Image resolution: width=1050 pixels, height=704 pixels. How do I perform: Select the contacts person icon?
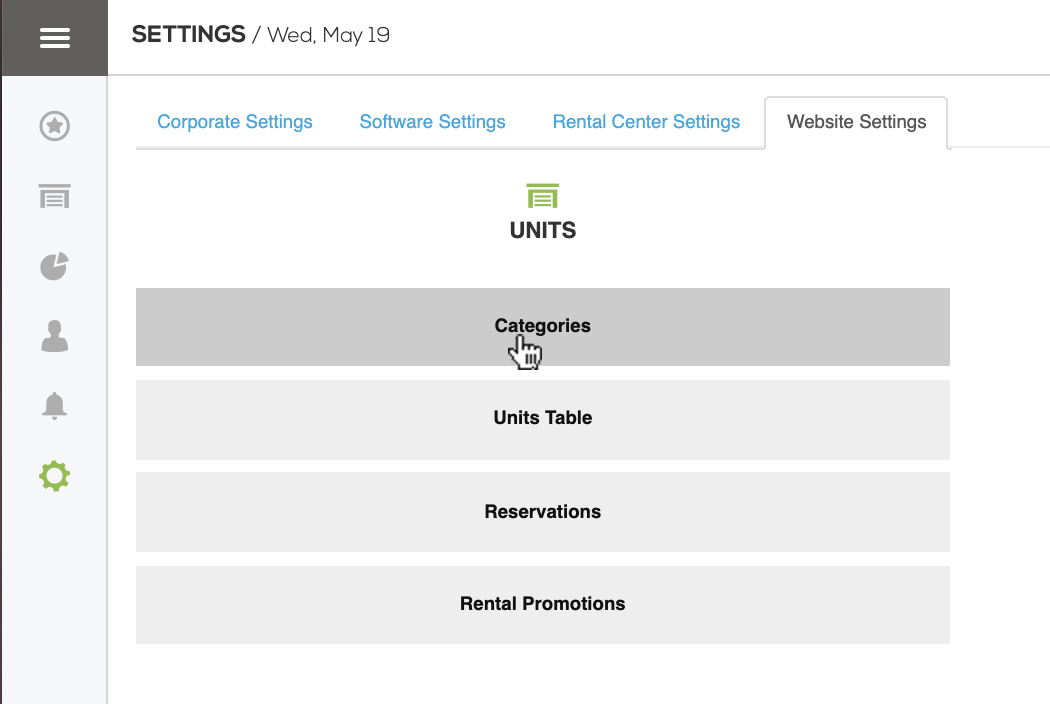point(54,337)
